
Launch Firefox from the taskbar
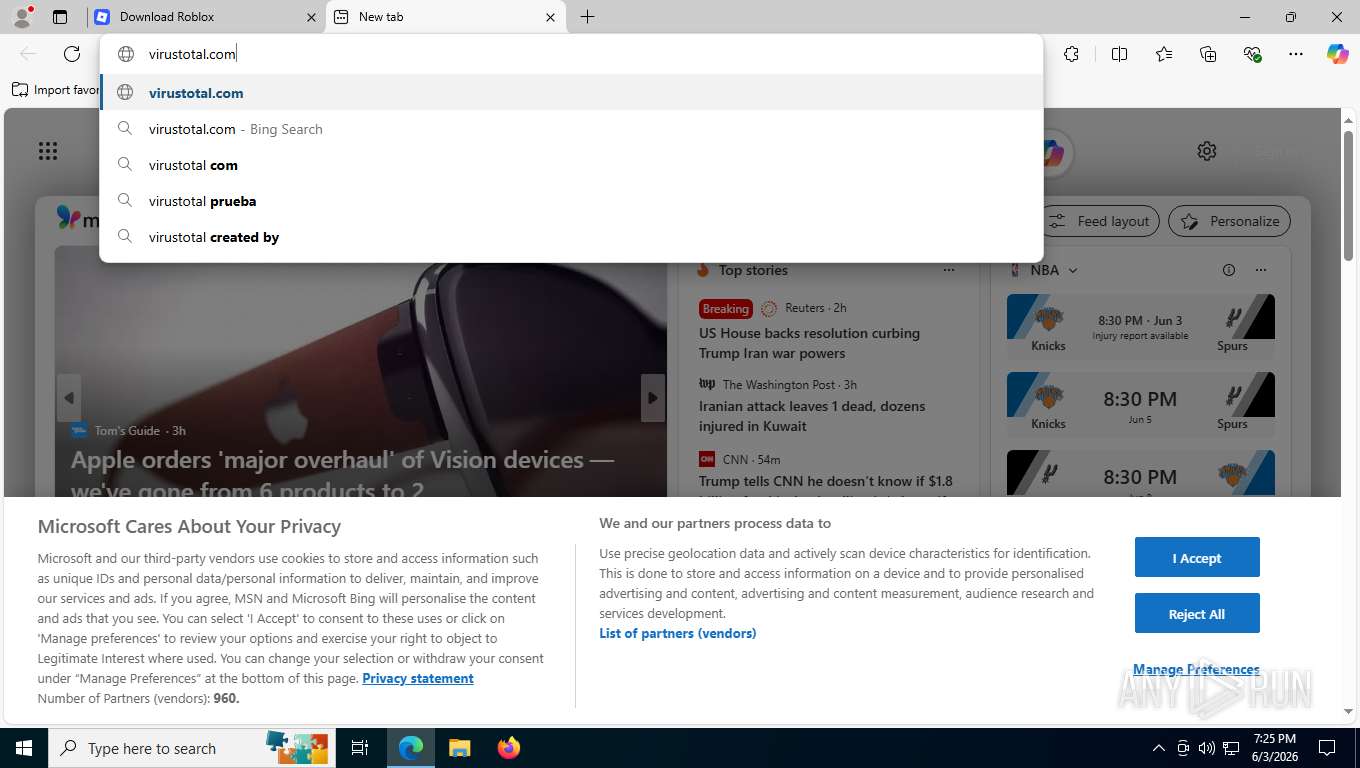509,748
